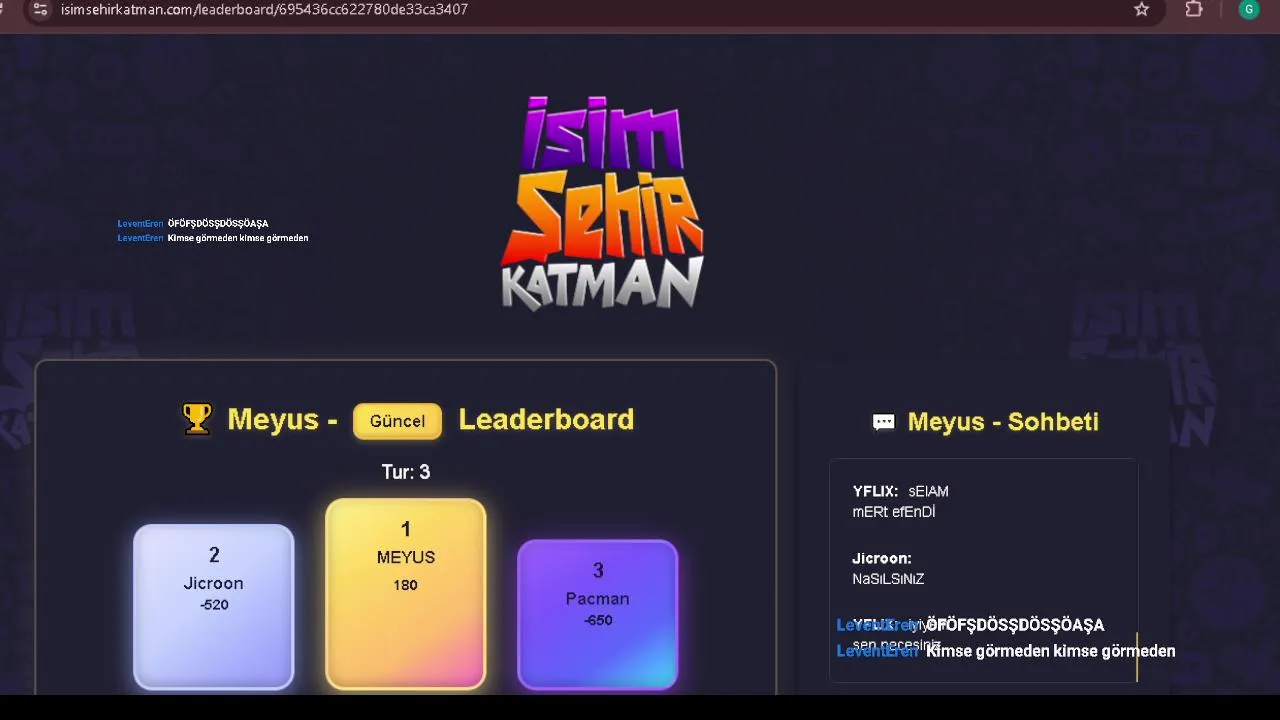This screenshot has height=720, width=1280.
Task: Click the "YFLIX:" sender name above sElAM
Action: (875, 491)
